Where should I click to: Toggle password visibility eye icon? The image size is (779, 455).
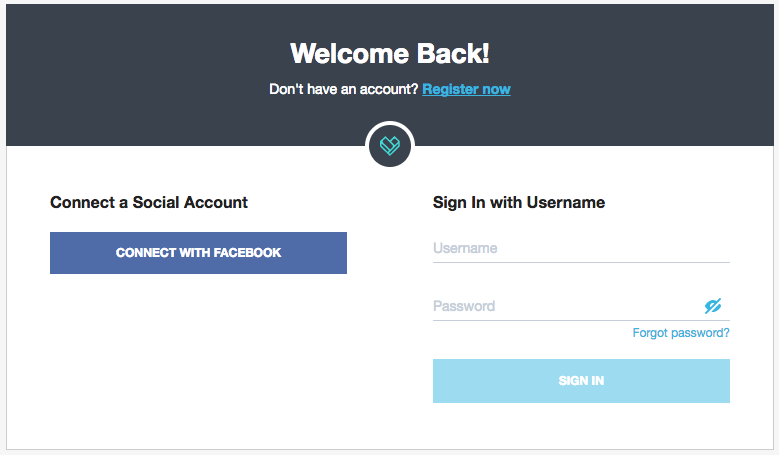tap(712, 306)
